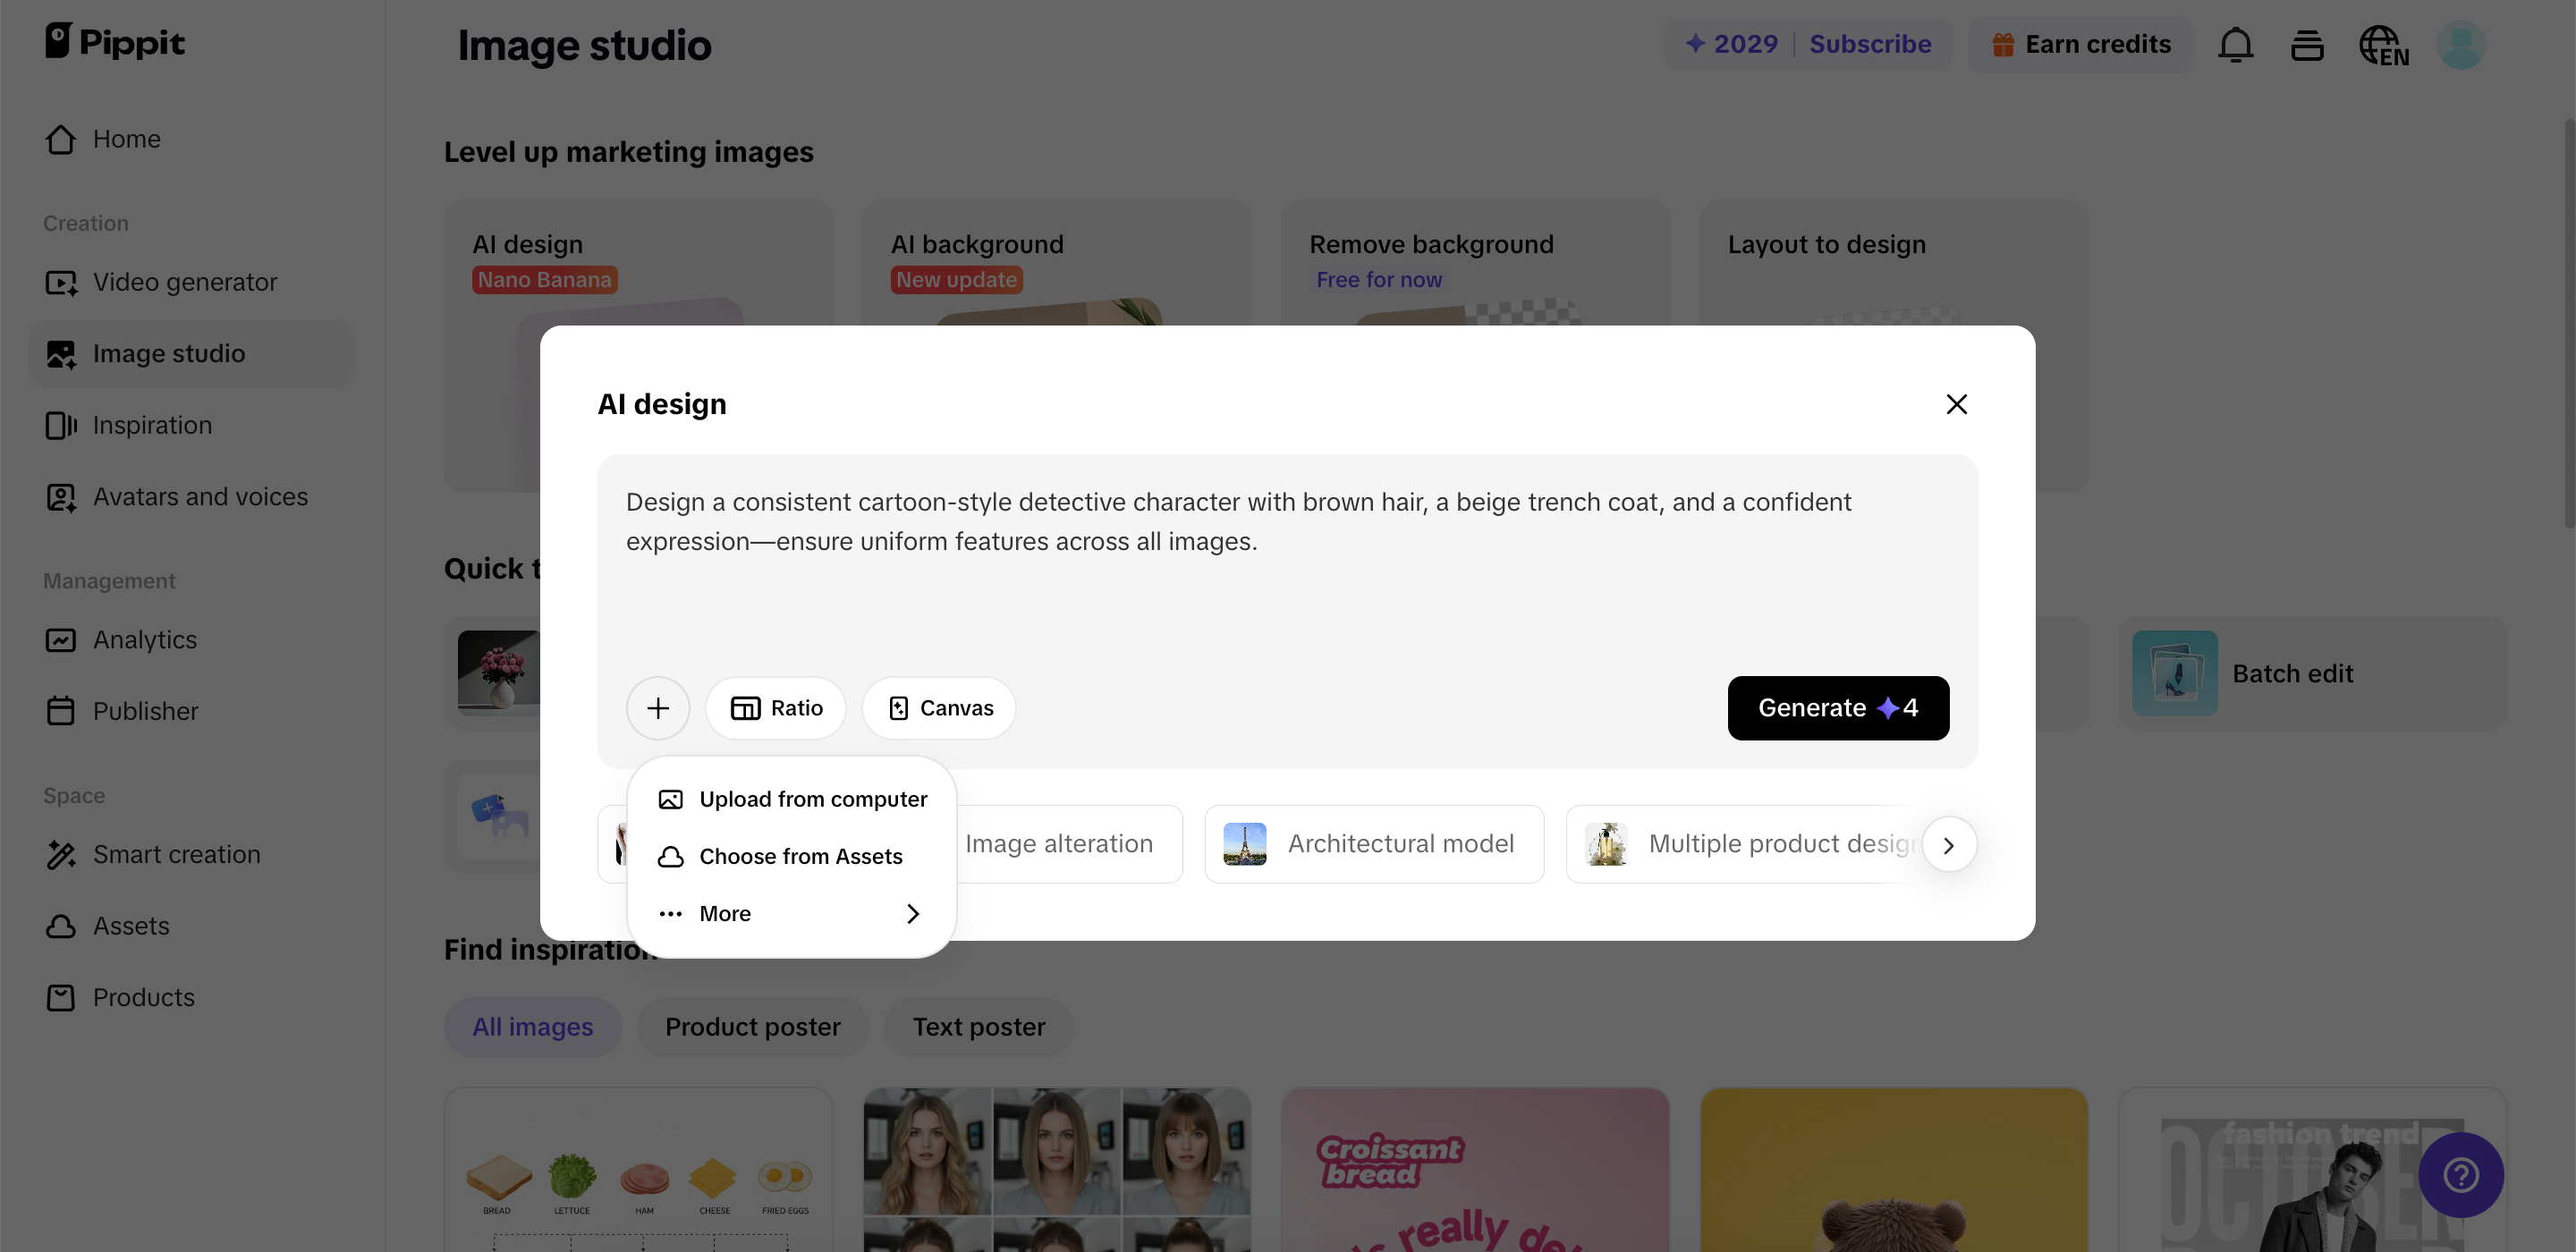Select the Video generator in sidebar
Image resolution: width=2576 pixels, height=1252 pixels.
pyautogui.click(x=184, y=282)
